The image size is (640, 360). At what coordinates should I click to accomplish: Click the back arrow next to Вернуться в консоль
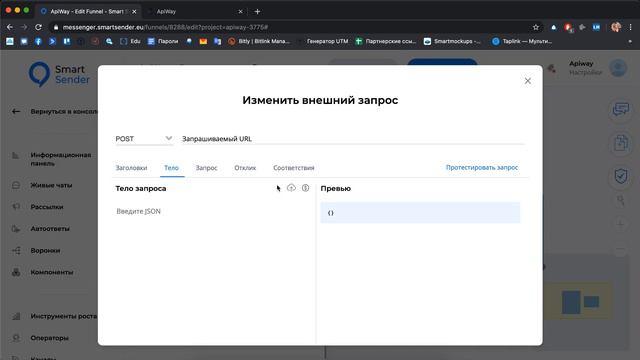coord(16,111)
